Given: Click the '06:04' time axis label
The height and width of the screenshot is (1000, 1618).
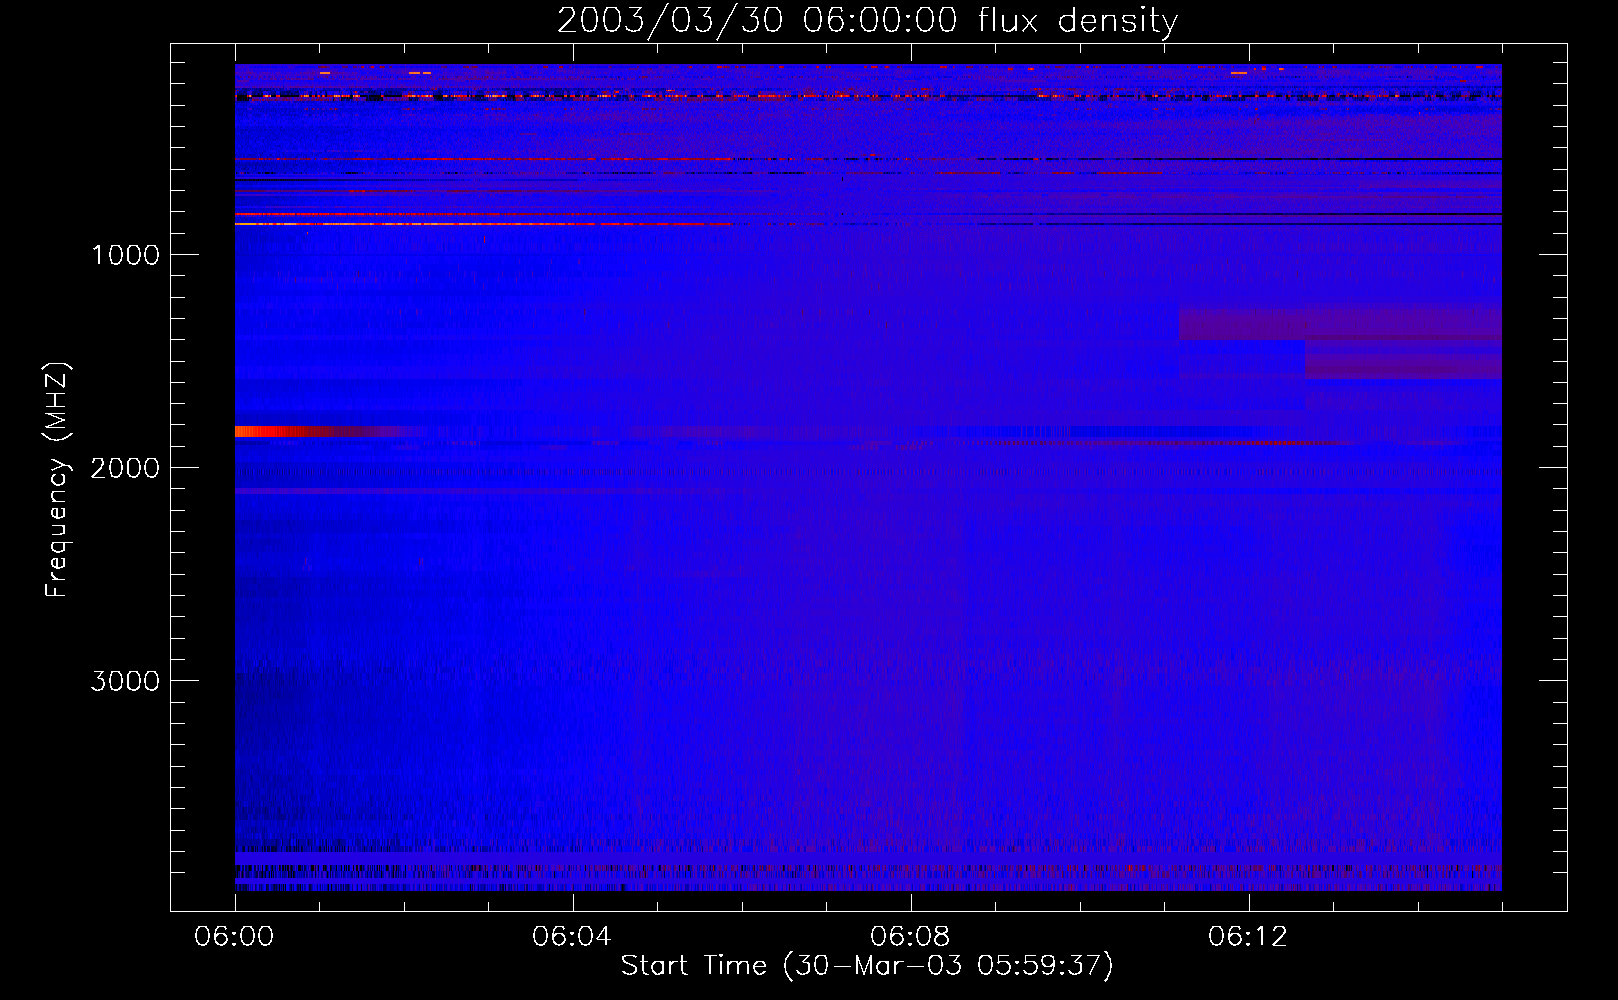Looking at the screenshot, I should (x=572, y=937).
